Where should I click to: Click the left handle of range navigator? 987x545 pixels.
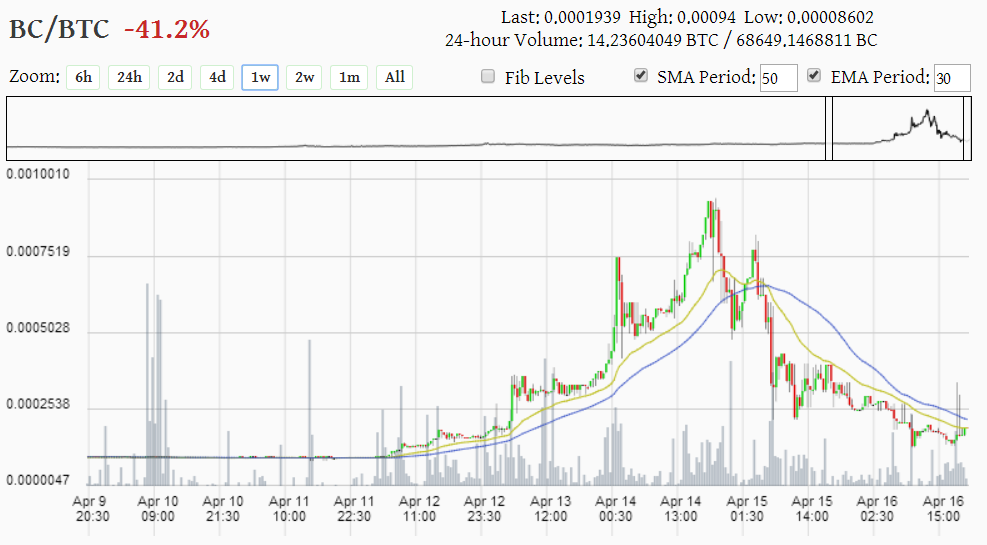[829, 128]
